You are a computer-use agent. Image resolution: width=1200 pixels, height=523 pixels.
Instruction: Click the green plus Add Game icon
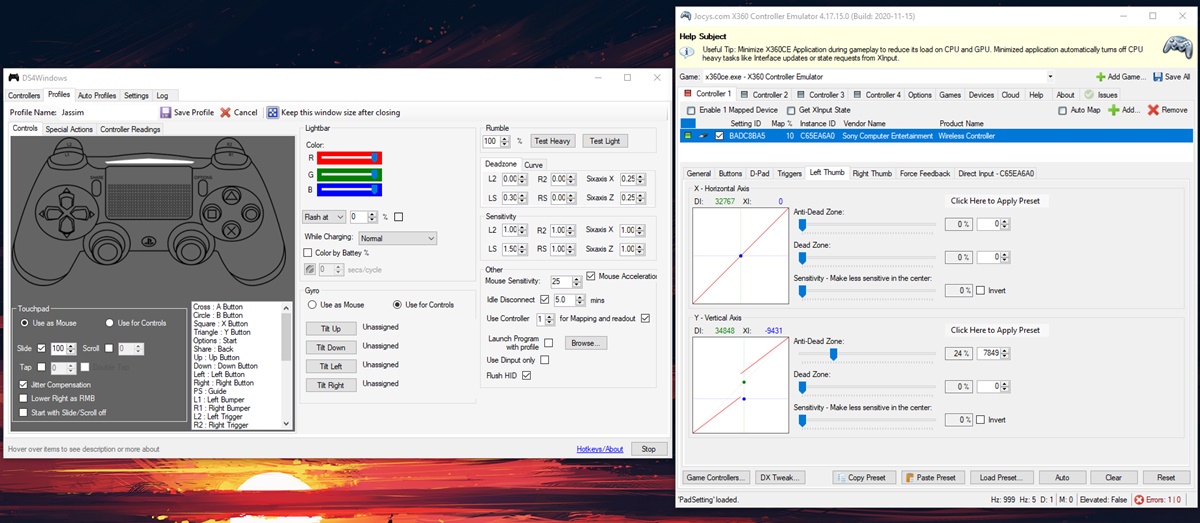(1100, 77)
